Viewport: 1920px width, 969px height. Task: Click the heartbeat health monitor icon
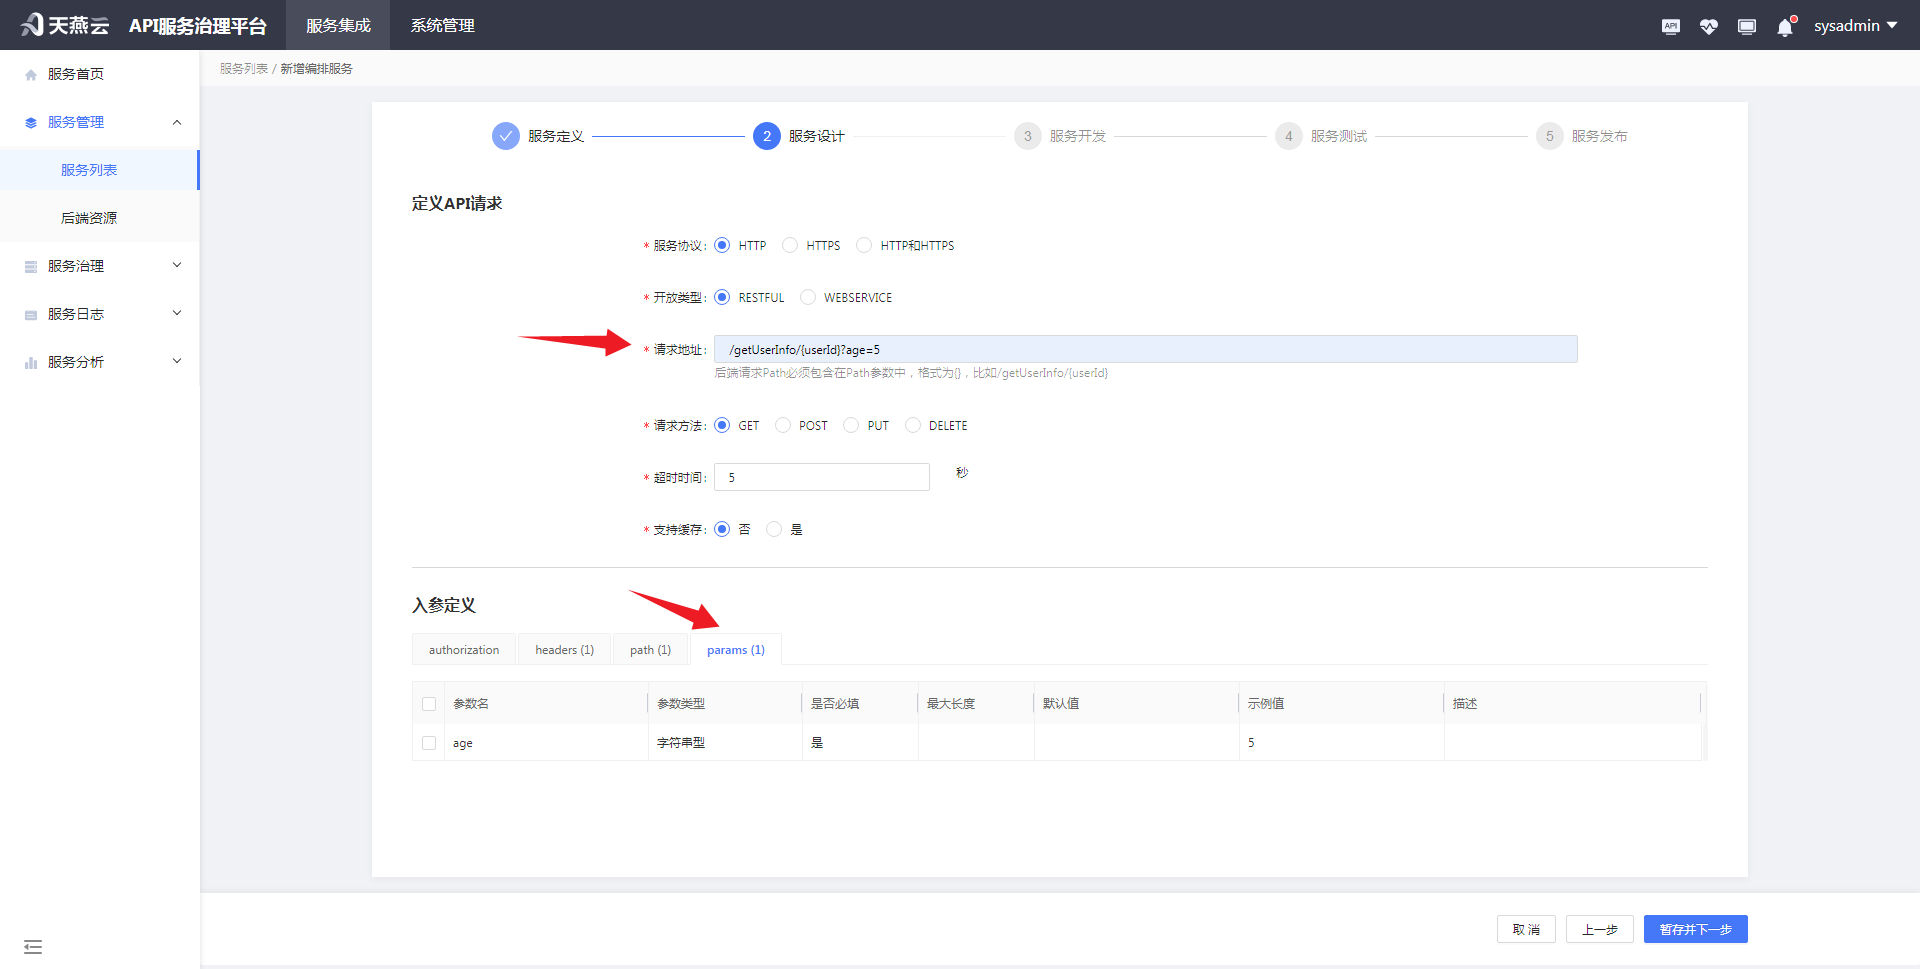pyautogui.click(x=1708, y=26)
